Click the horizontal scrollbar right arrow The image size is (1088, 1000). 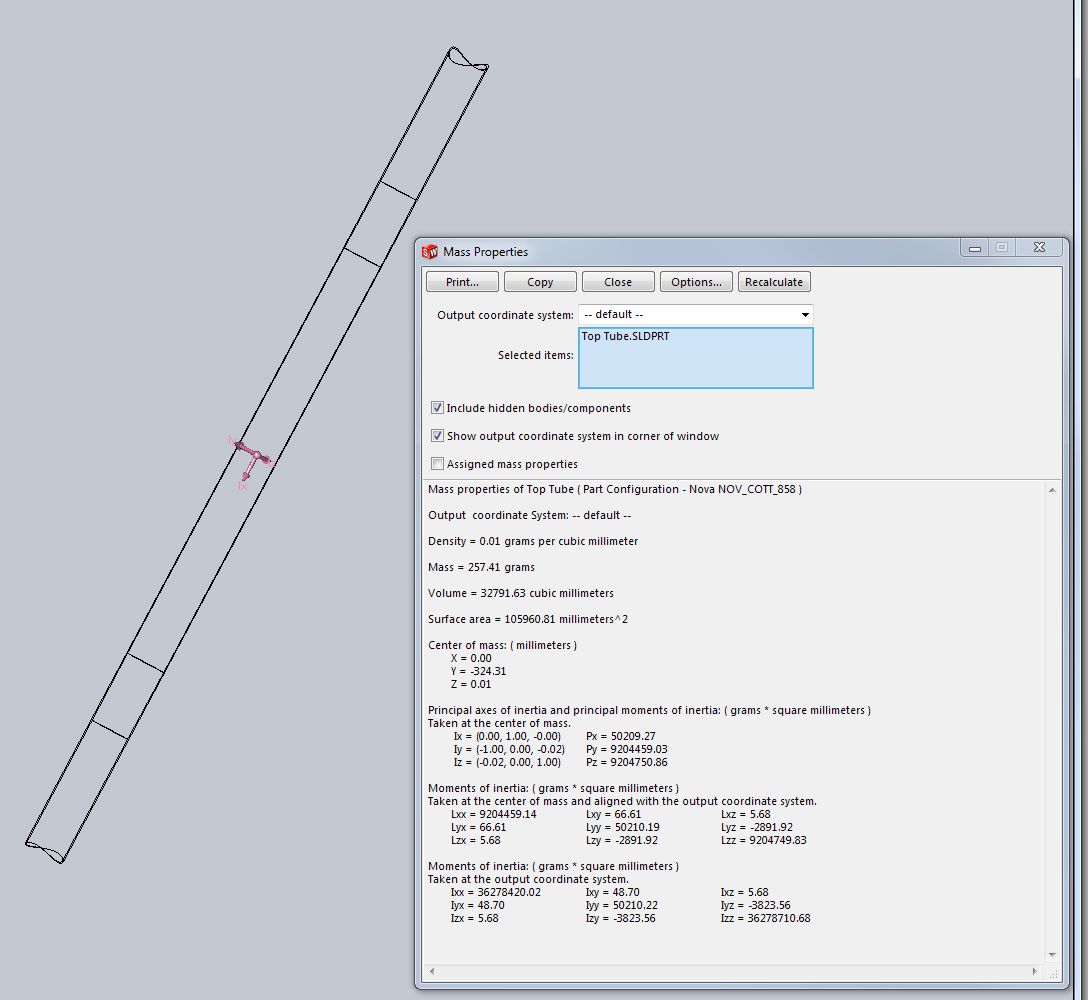[1036, 971]
